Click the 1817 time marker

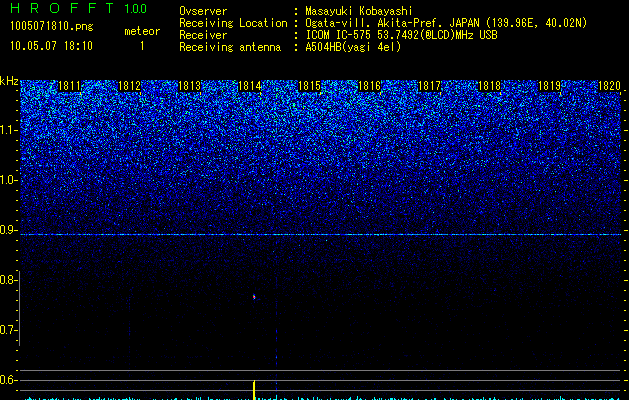tap(430, 86)
